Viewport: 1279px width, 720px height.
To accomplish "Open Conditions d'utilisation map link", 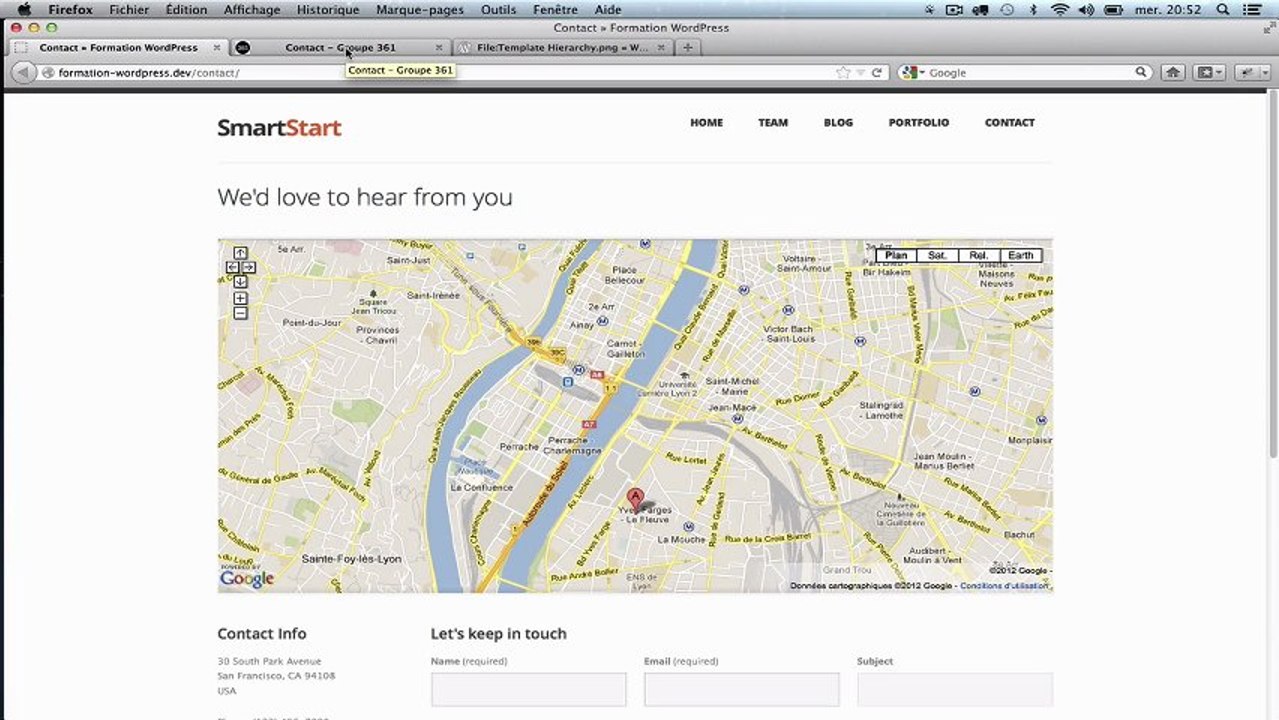I will coord(1004,586).
